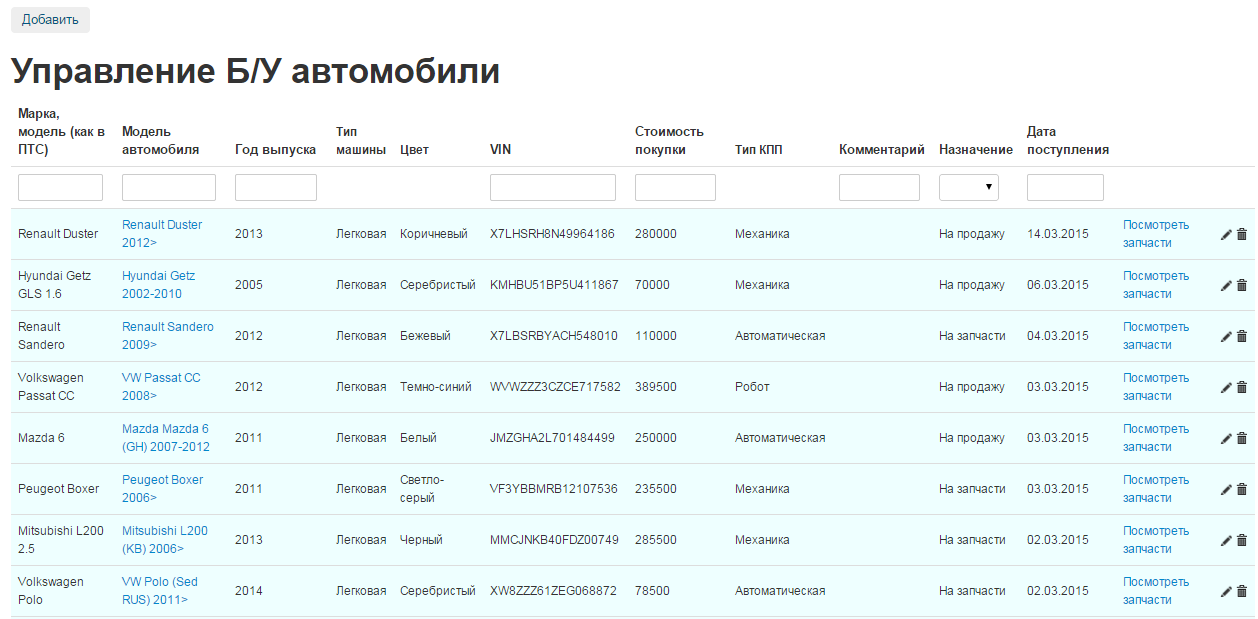Remove the Volkswagen Passat CC record

coord(1242,387)
